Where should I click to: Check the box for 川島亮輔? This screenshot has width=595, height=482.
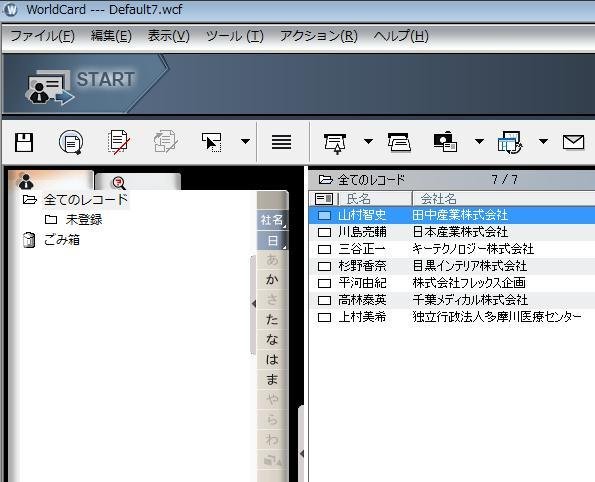324,232
